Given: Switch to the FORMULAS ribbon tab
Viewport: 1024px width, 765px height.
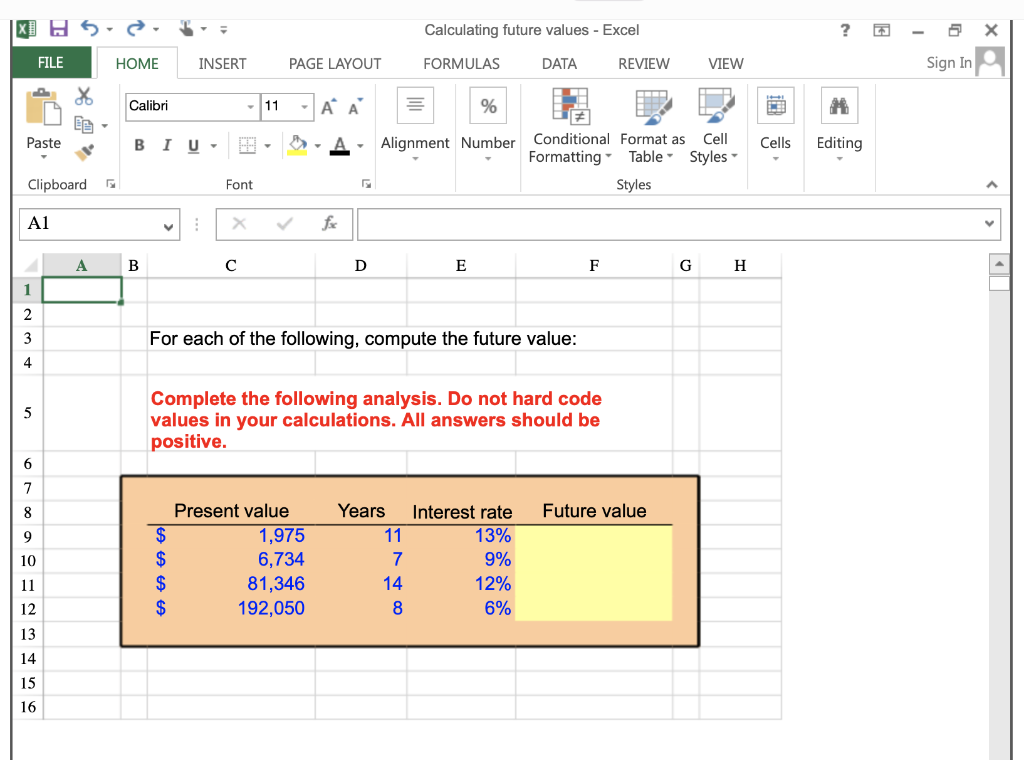Looking at the screenshot, I should coord(461,63).
